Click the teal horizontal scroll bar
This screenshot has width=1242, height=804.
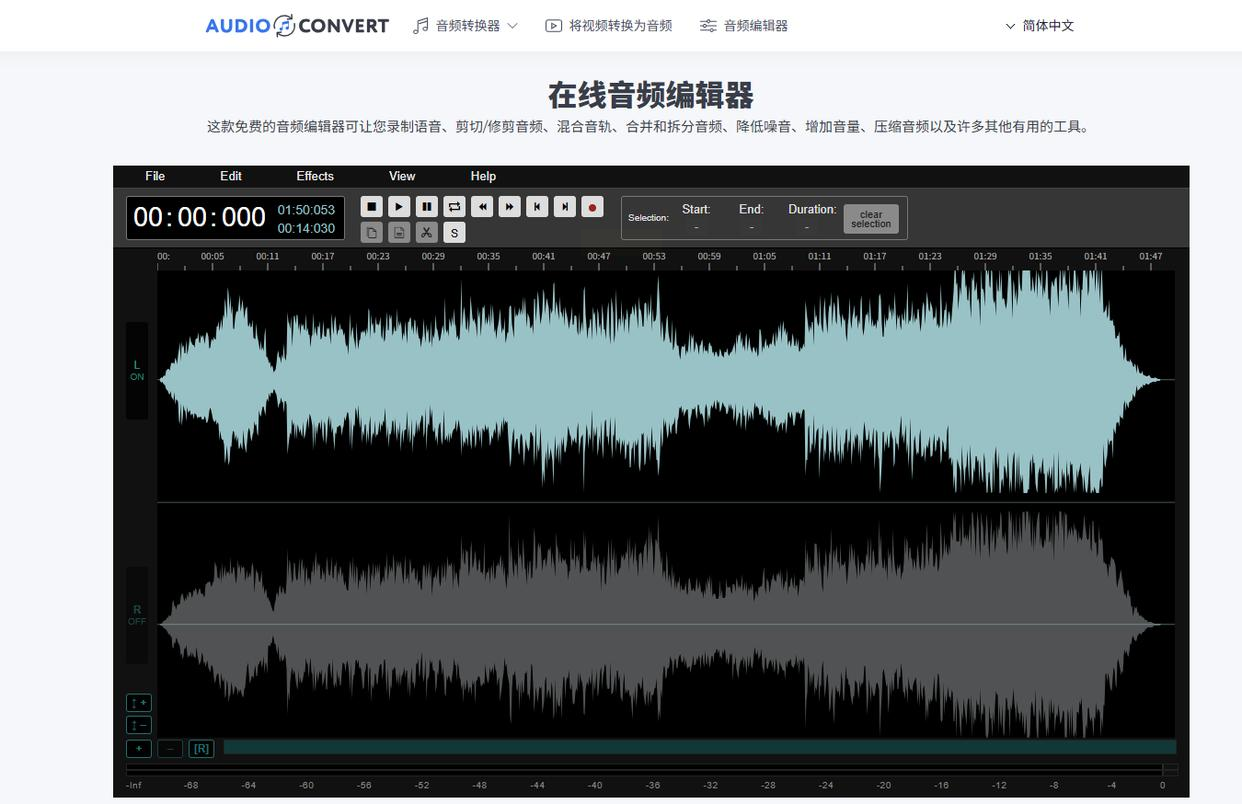(699, 747)
